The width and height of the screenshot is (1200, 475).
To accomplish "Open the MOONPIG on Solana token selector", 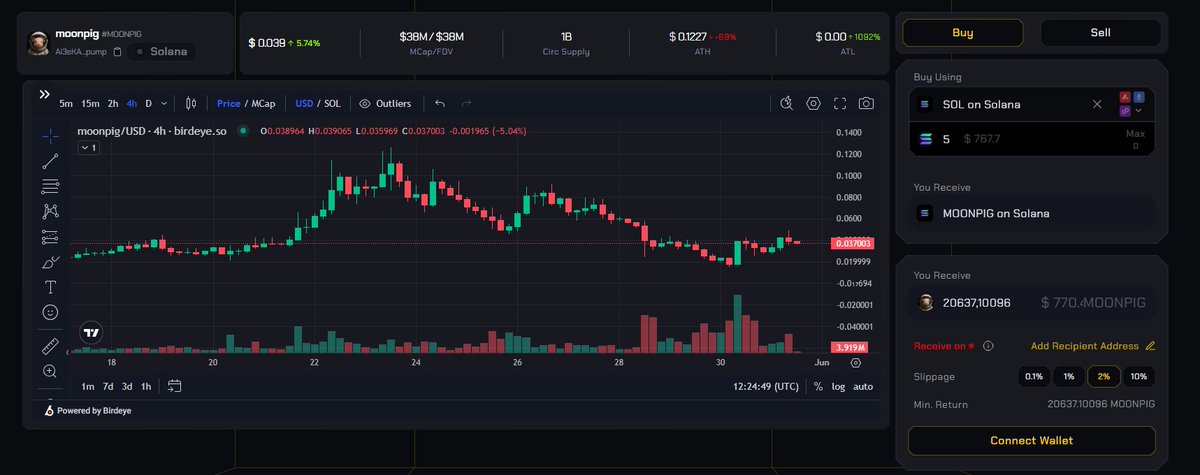I will [1032, 213].
